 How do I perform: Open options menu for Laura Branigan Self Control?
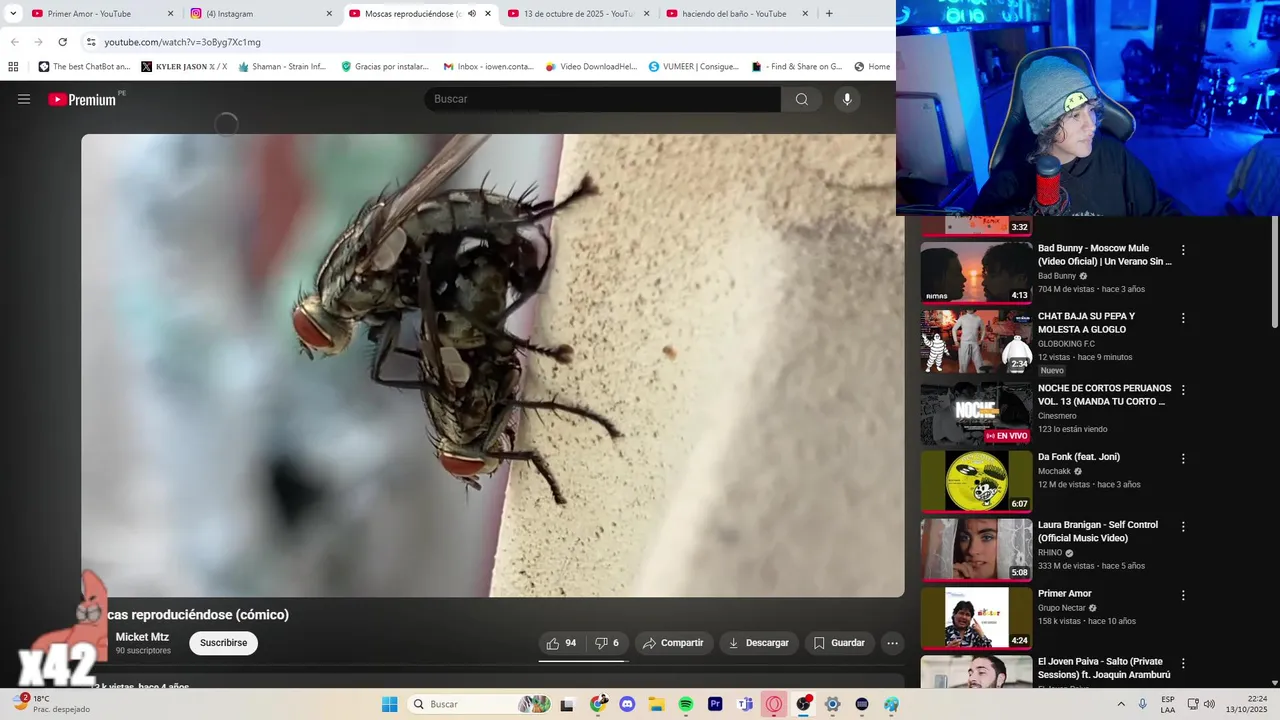(x=1183, y=526)
